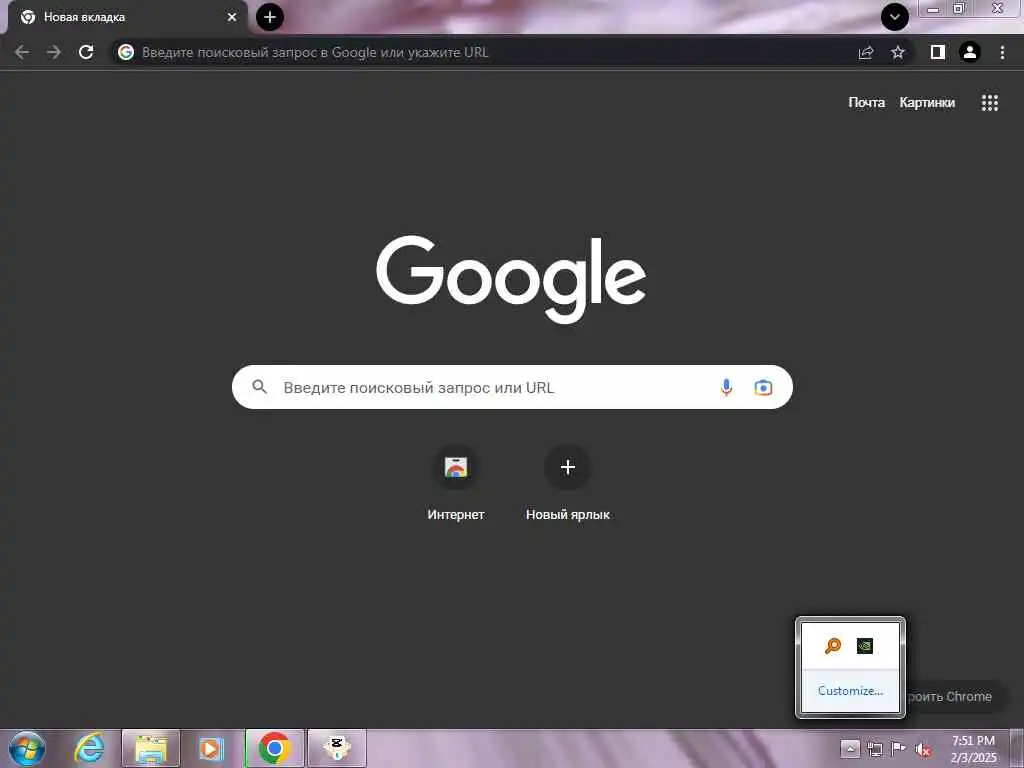
Task: Click the NVIDIA tray icon
Action: 865,646
